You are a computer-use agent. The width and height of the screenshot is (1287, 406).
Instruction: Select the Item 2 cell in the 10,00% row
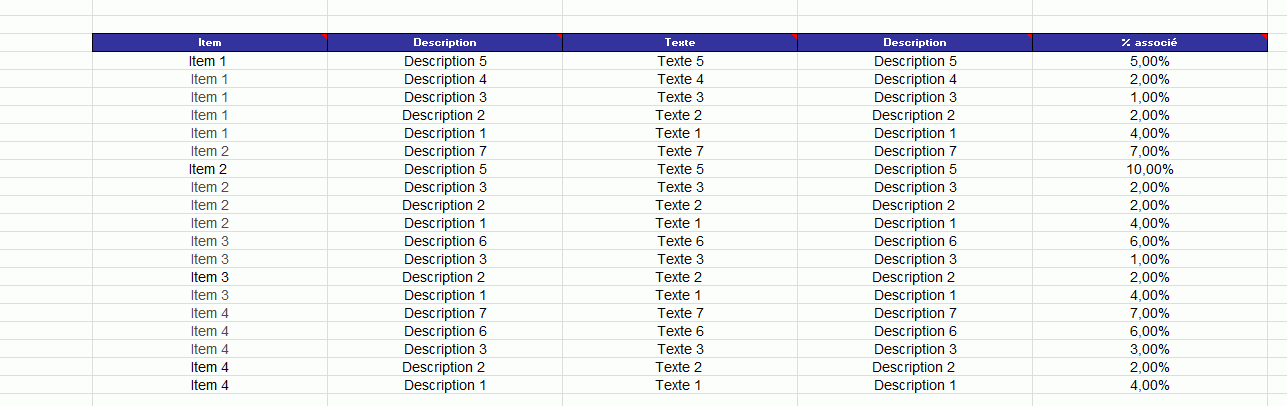(x=209, y=169)
